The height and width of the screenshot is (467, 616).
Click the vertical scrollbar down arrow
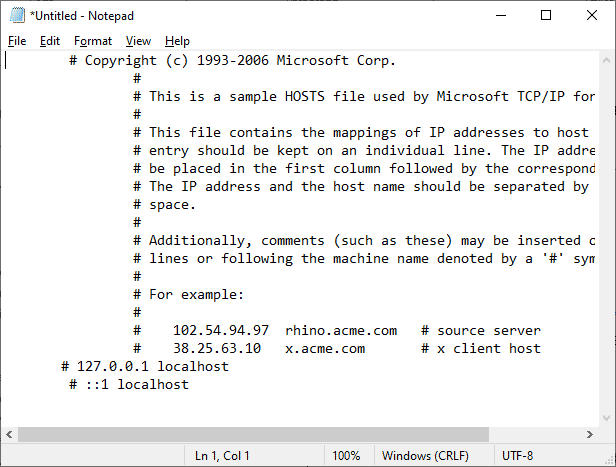pyautogui.click(x=606, y=418)
